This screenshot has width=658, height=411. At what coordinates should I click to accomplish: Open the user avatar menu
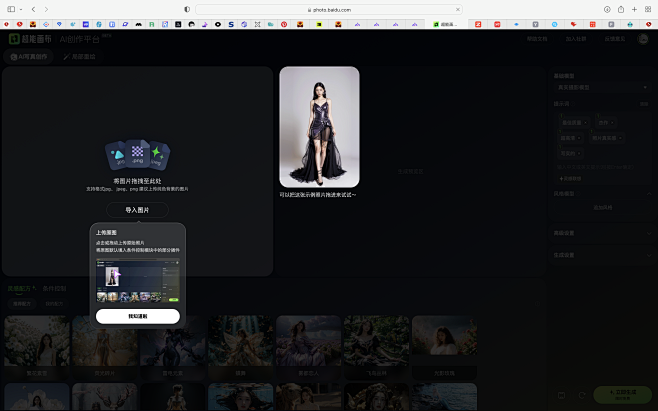(643, 39)
